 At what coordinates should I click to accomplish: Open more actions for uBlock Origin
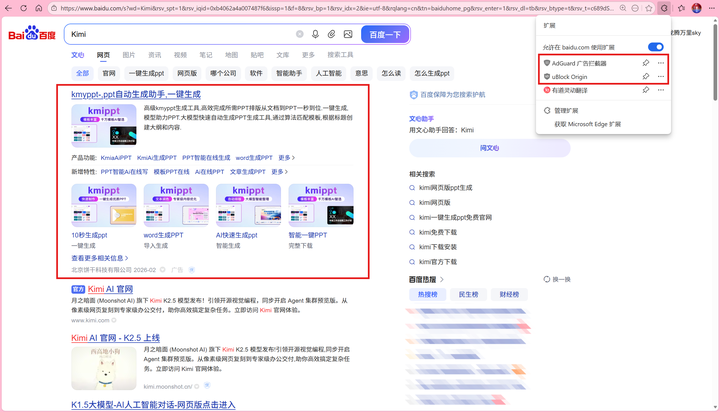coord(661,76)
